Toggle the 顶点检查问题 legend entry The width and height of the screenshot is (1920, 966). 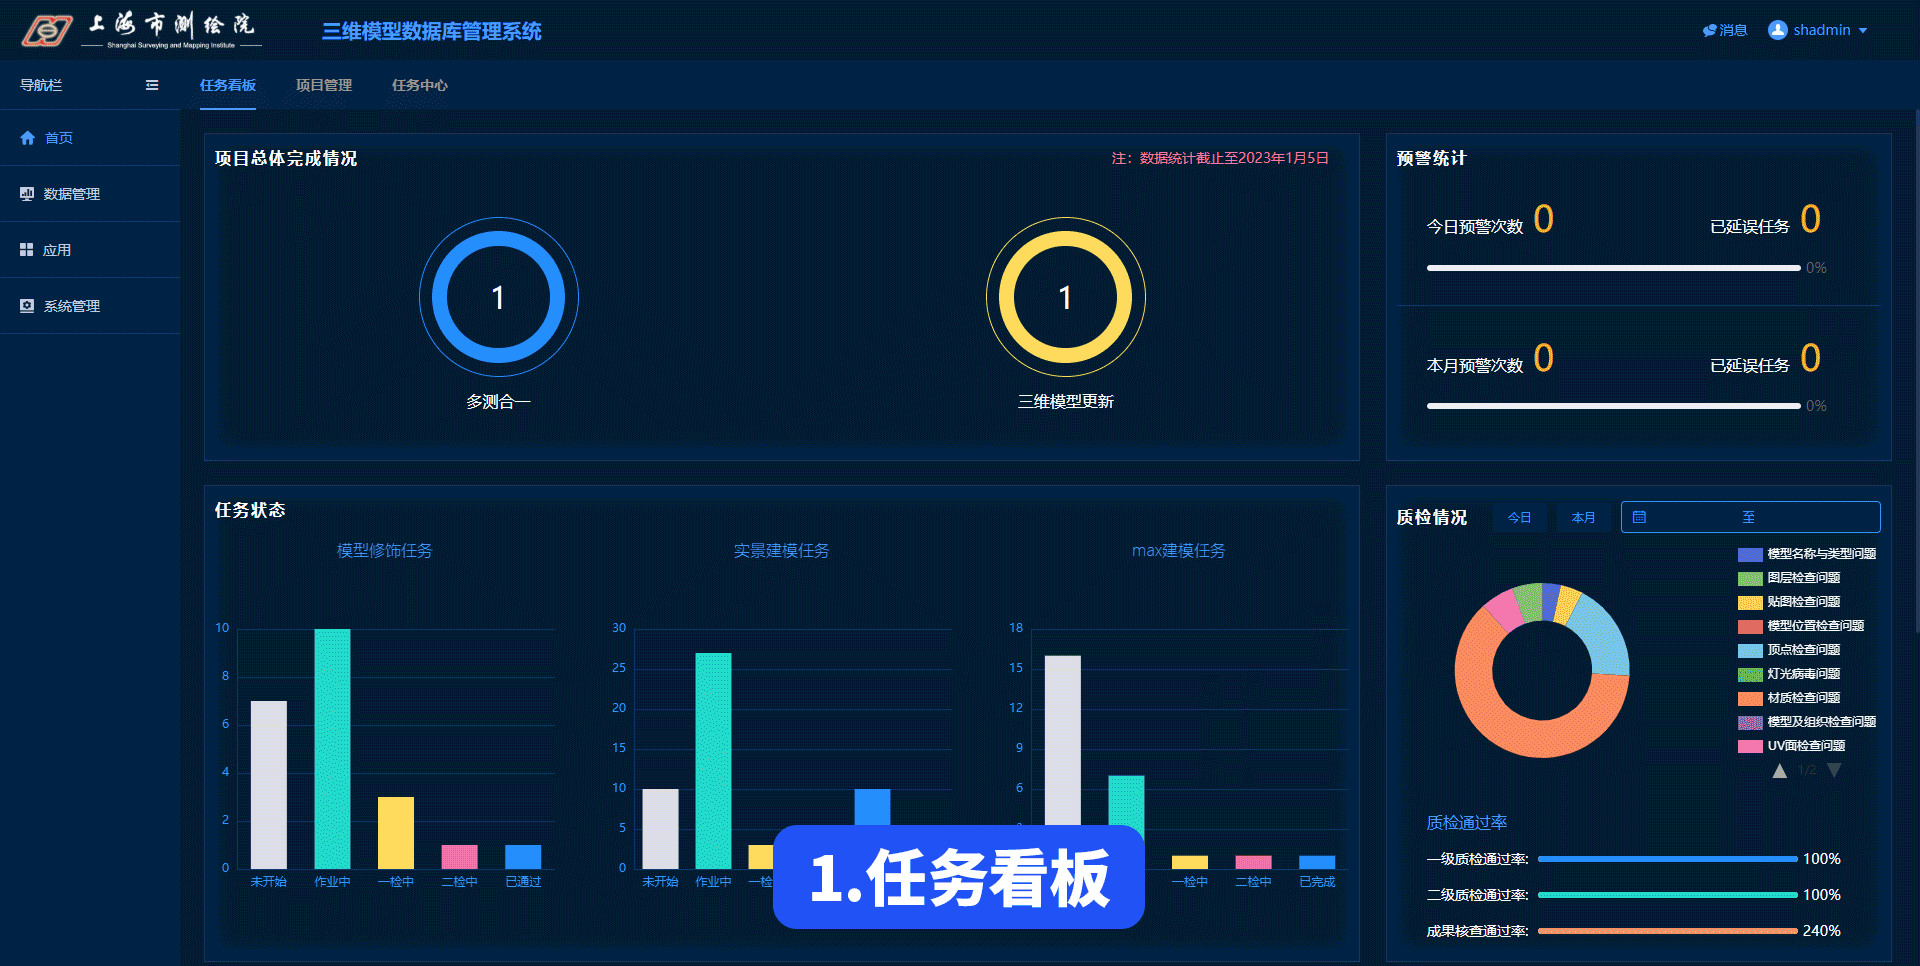[1750, 650]
